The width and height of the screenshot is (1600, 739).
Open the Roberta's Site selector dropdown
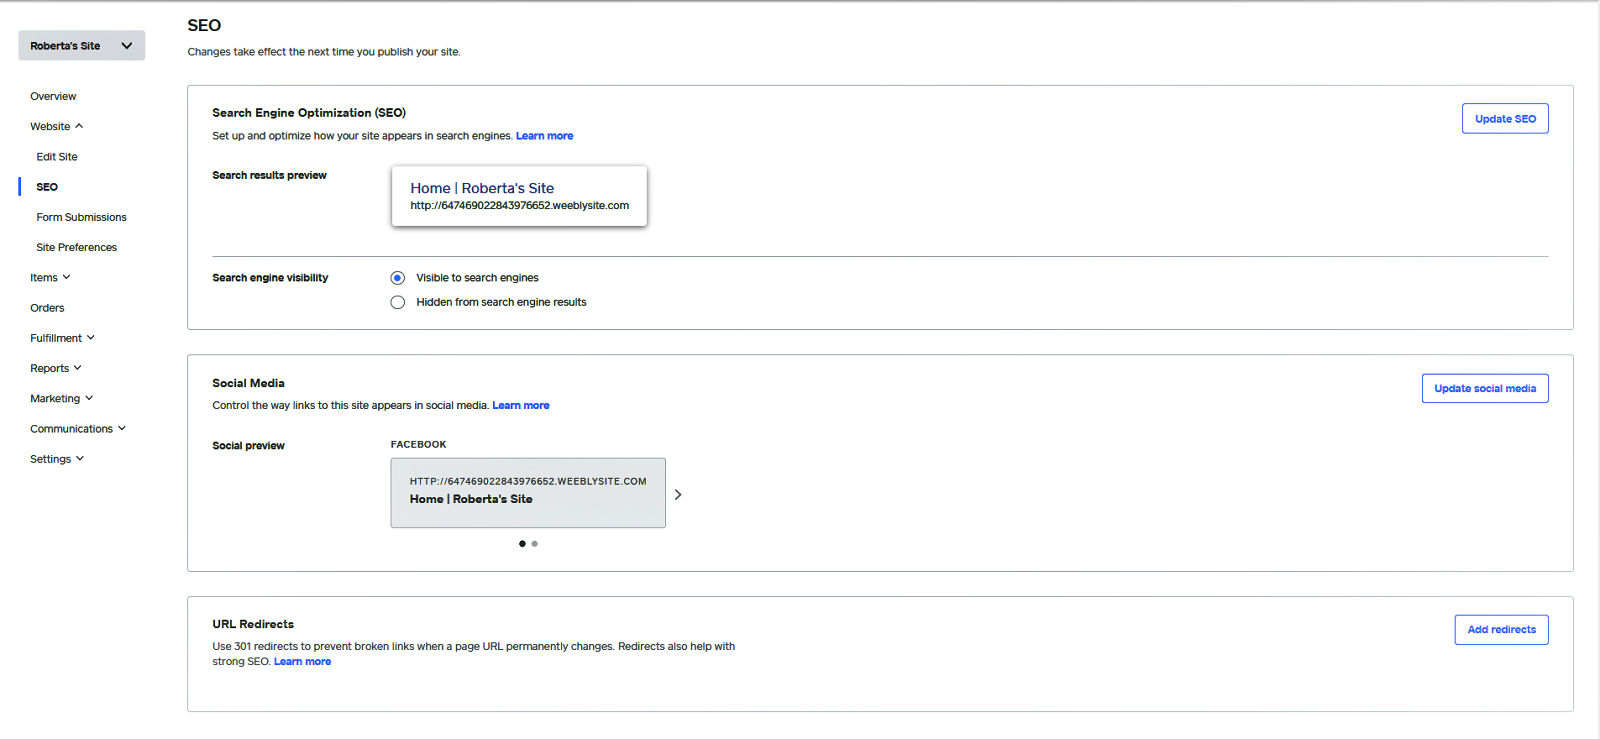[x=81, y=46]
